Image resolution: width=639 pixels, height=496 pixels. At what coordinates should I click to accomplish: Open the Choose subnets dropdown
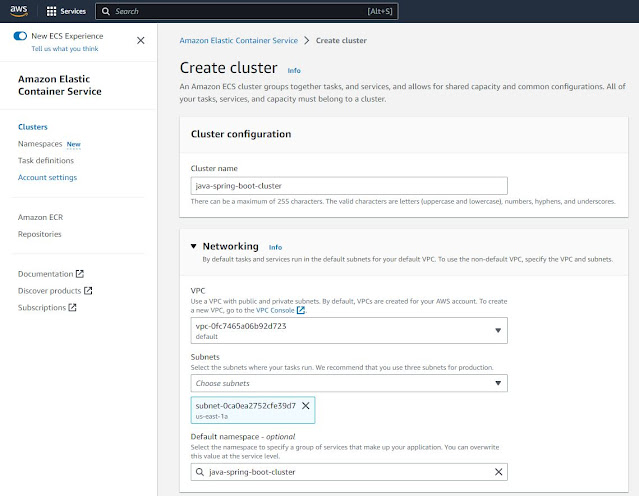pyautogui.click(x=349, y=383)
